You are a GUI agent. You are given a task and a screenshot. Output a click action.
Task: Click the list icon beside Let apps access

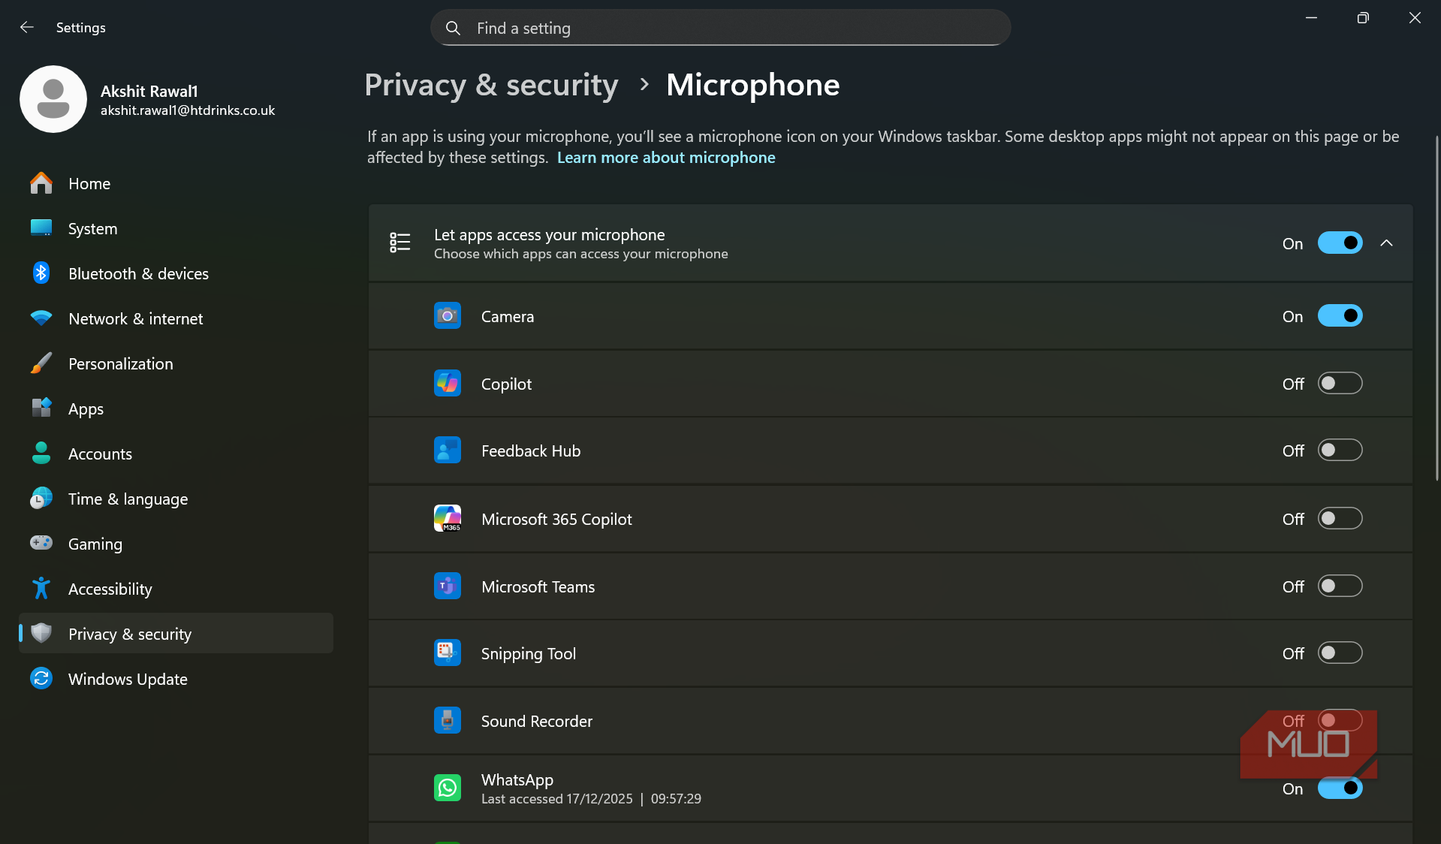click(400, 243)
